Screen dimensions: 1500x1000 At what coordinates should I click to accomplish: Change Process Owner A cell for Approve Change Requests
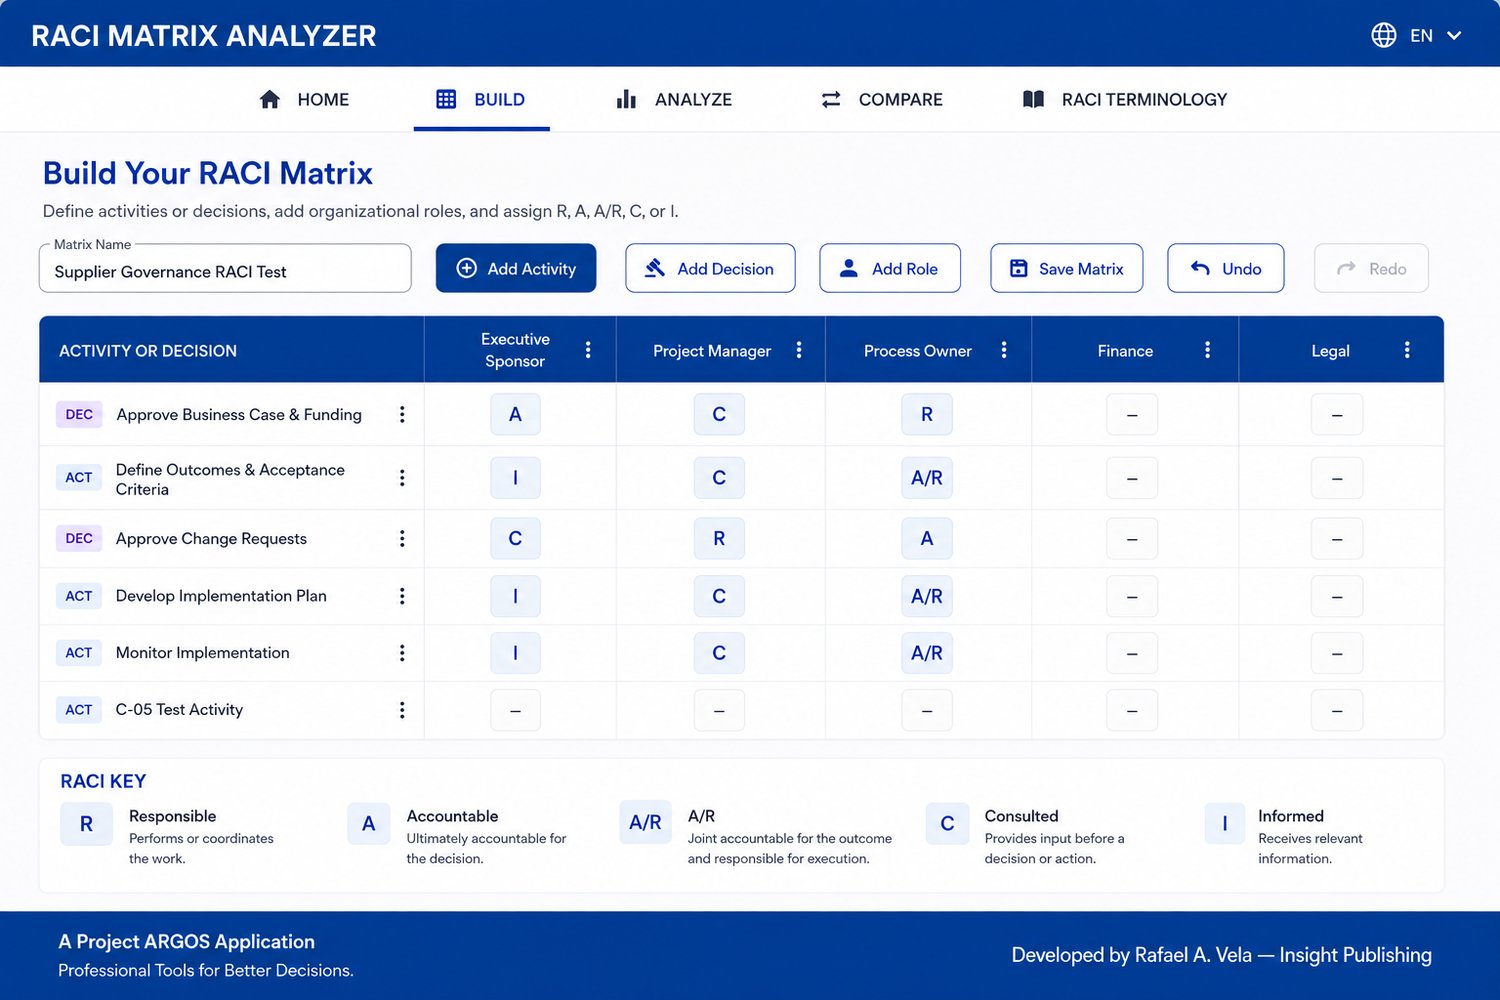[x=927, y=538]
